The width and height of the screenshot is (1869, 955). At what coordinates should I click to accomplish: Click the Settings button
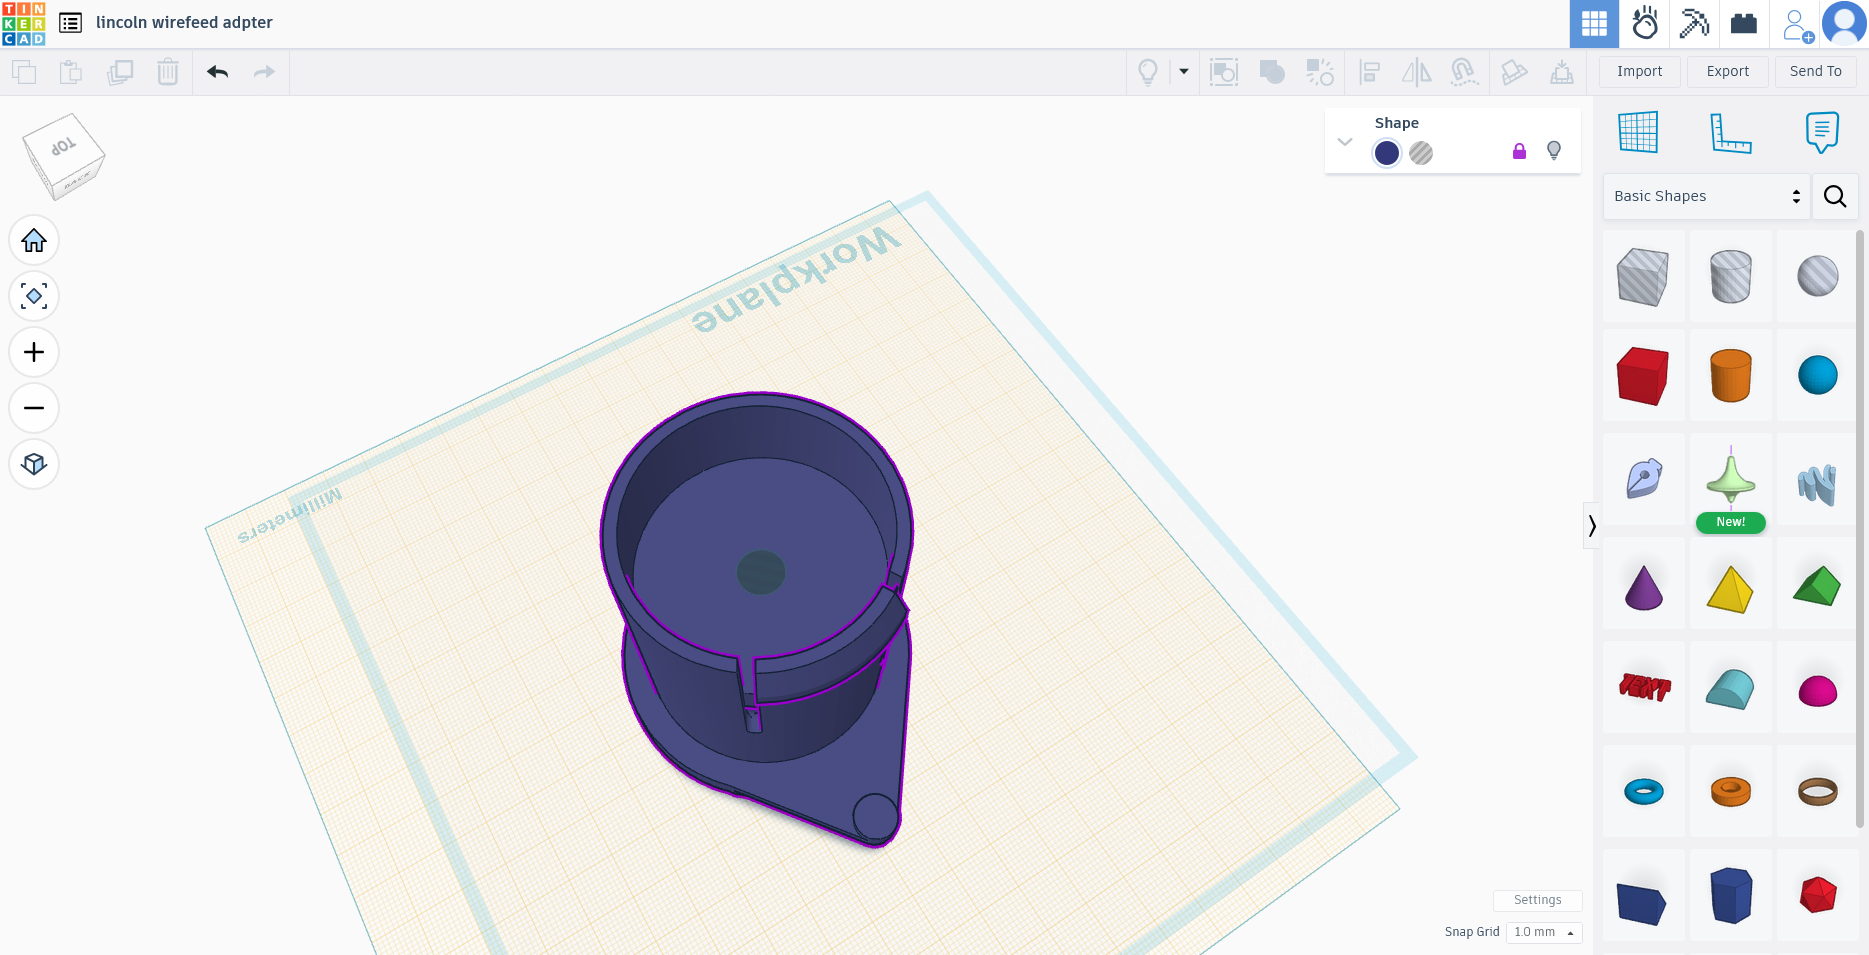[x=1537, y=900]
